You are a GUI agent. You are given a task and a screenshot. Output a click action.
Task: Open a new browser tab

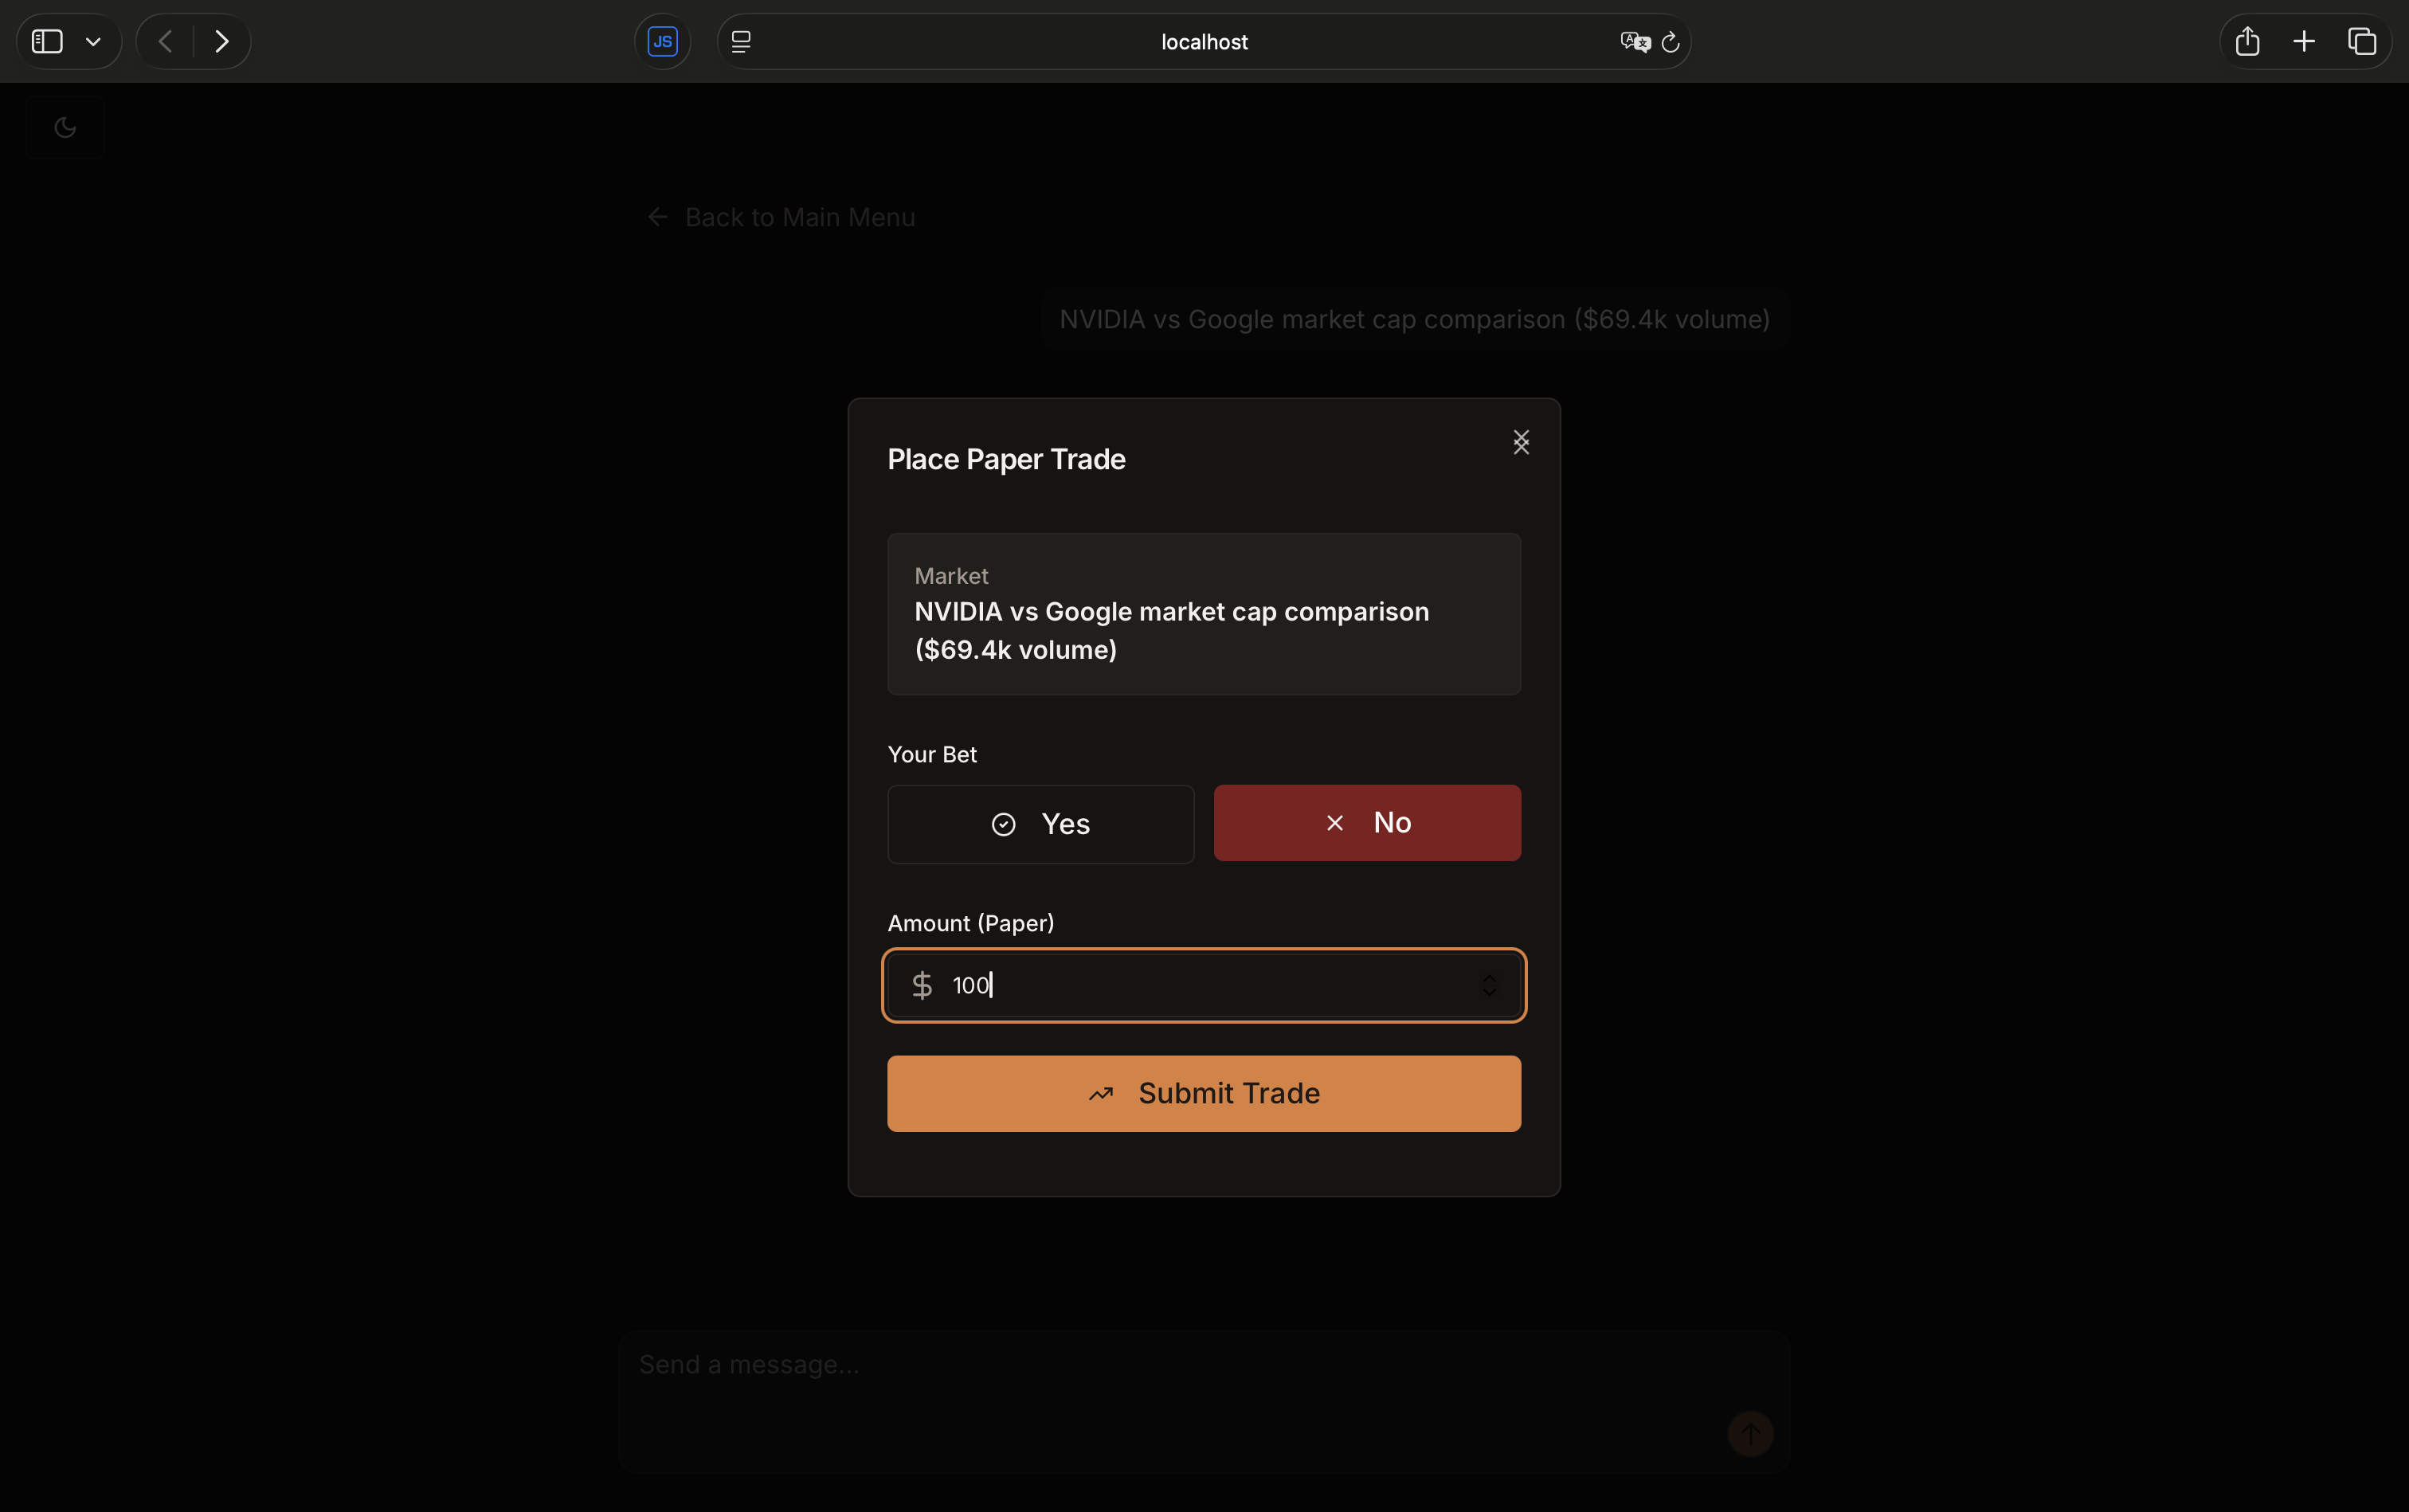pos(2304,41)
